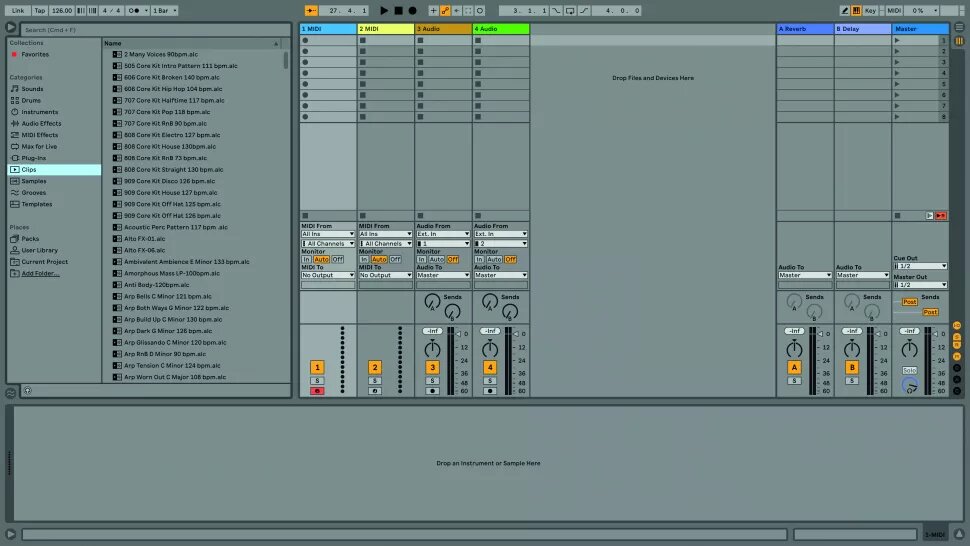Launch Master scene 1 play arrow

[x=897, y=41]
